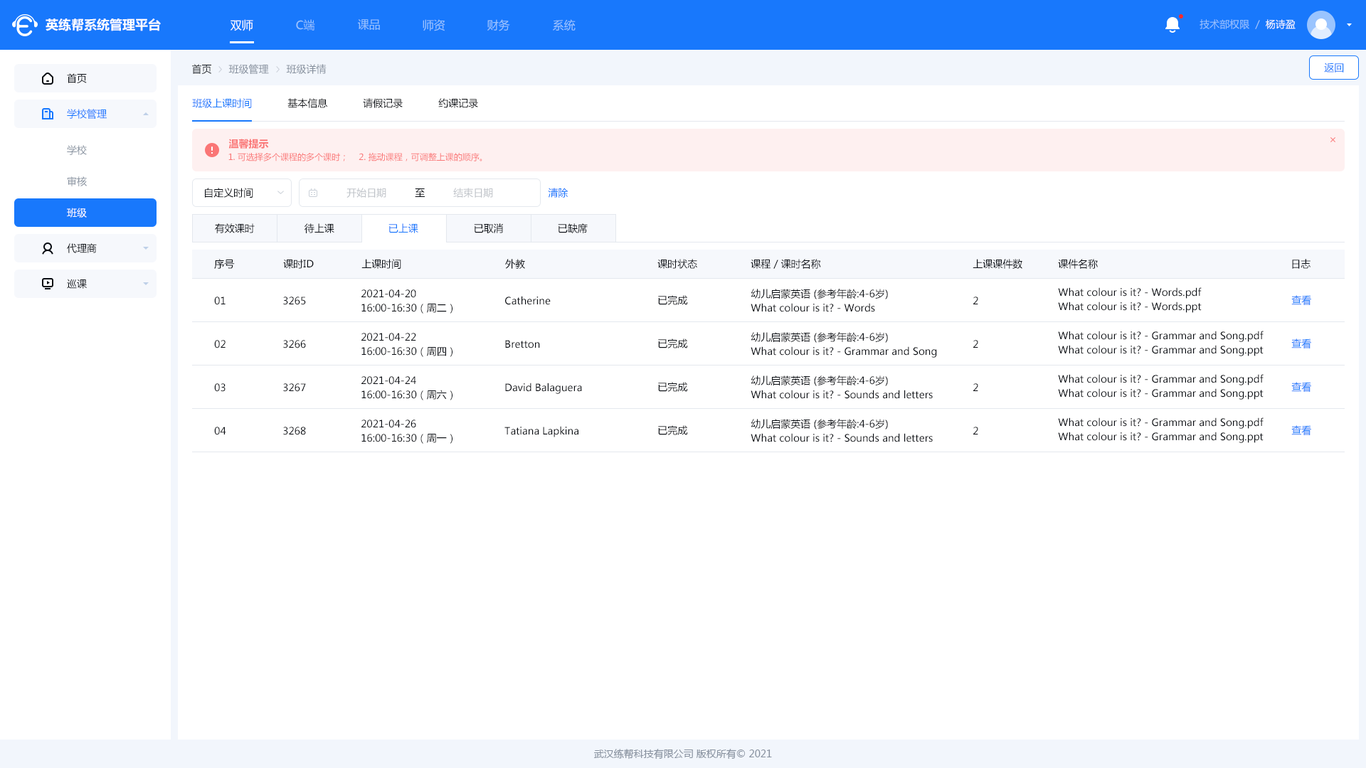The width and height of the screenshot is (1366, 768).
Task: Click 查看 for lesson 3267
Action: coord(1301,387)
